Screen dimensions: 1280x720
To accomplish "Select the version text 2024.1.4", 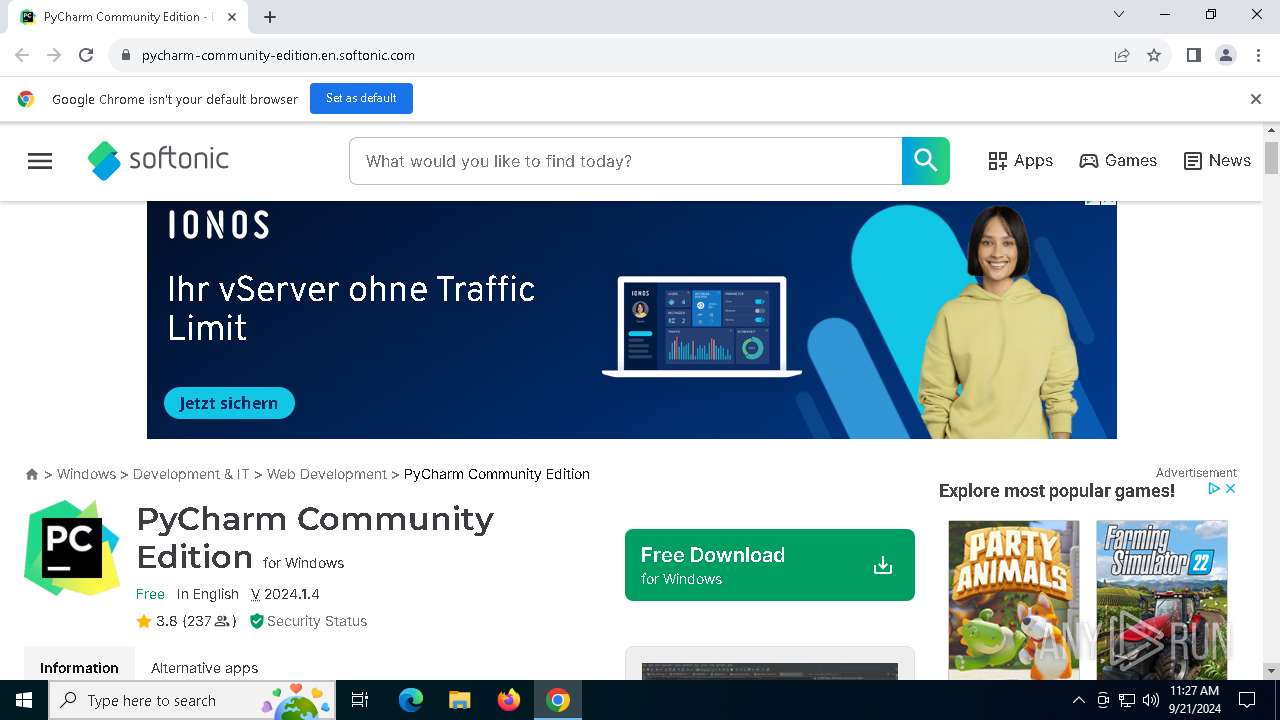I will (x=291, y=594).
